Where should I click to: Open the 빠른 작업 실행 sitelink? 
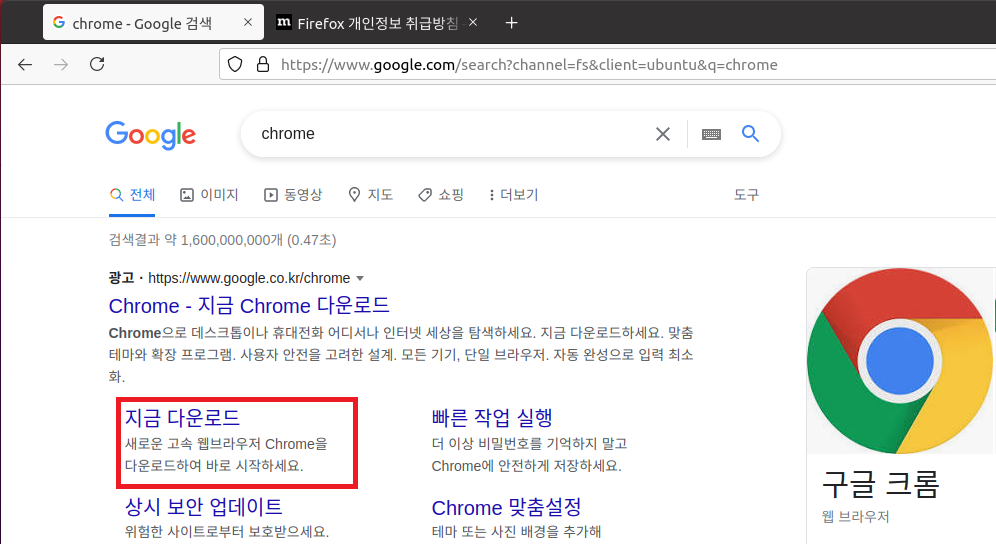coord(492,418)
